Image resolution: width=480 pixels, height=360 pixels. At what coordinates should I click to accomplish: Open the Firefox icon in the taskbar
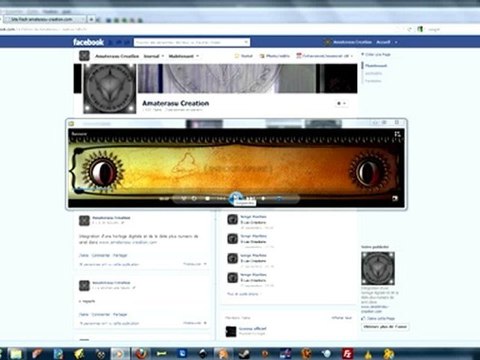coord(140,353)
